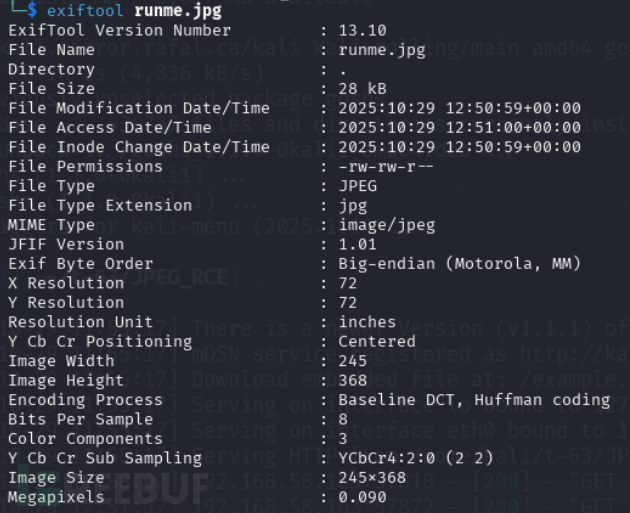
Task: Click the Megapixels value 0.090
Action: [x=362, y=497]
